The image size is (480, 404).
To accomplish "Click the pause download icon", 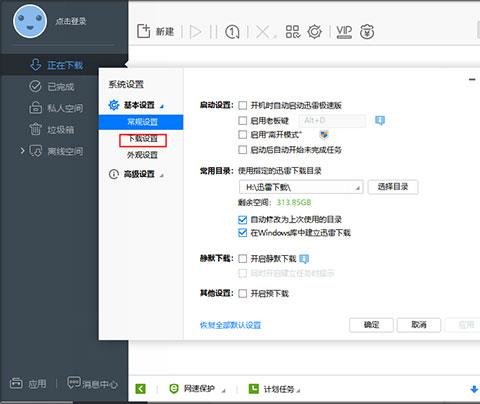I will (x=214, y=32).
